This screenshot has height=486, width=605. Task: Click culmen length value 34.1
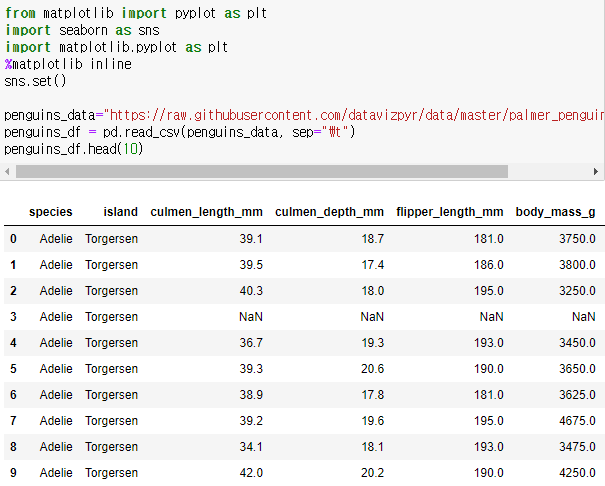[x=251, y=447]
